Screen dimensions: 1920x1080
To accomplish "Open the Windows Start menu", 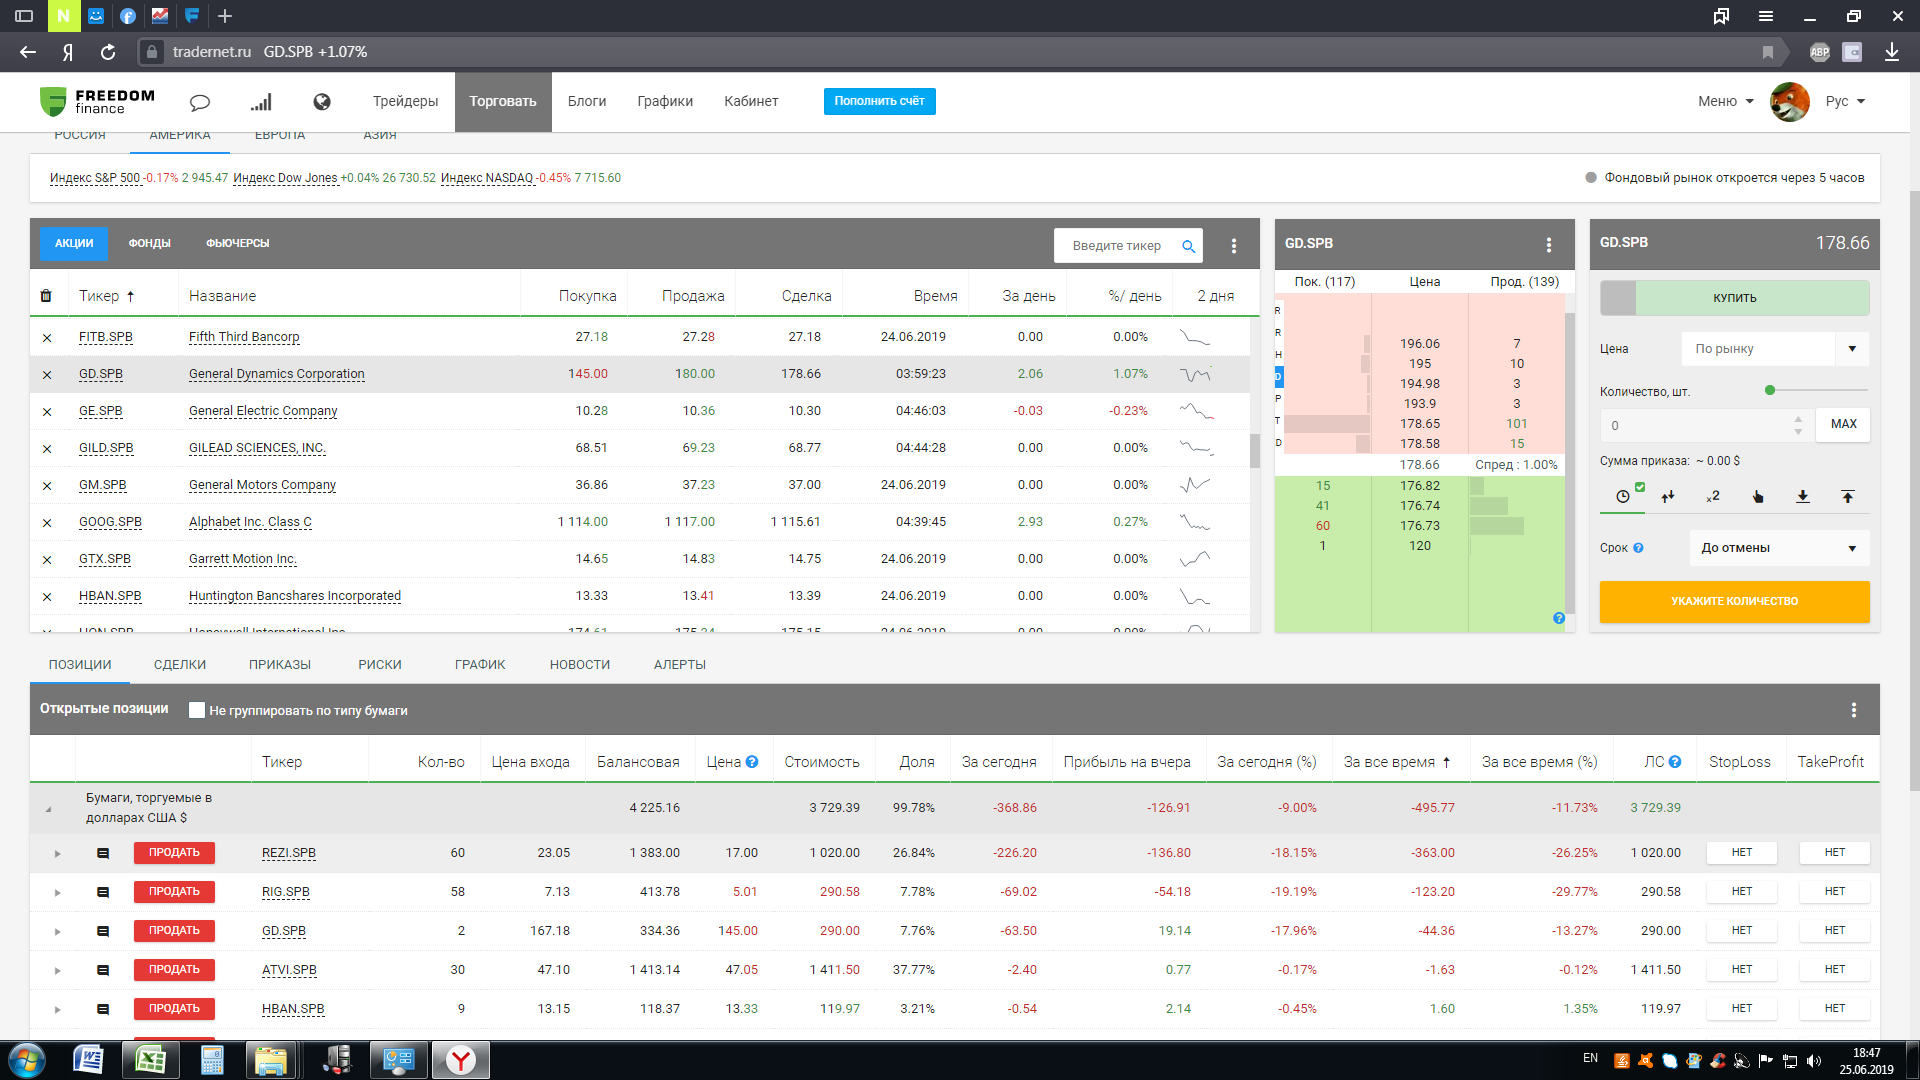I will tap(27, 1060).
